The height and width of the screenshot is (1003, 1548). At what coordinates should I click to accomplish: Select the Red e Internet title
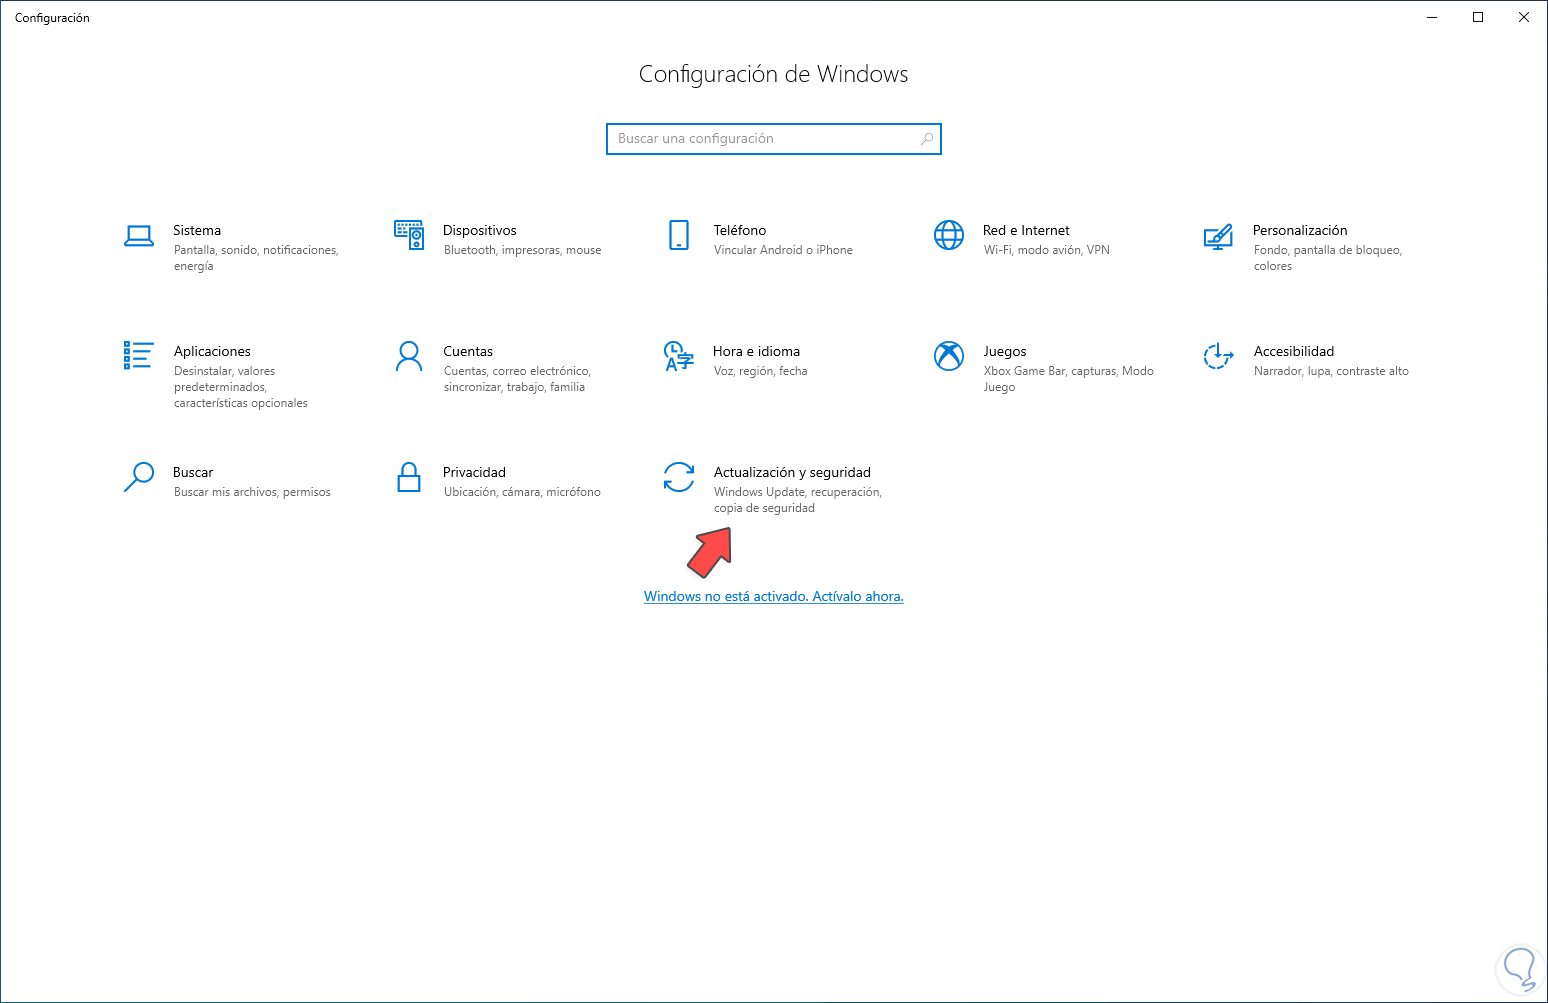[x=1026, y=230]
